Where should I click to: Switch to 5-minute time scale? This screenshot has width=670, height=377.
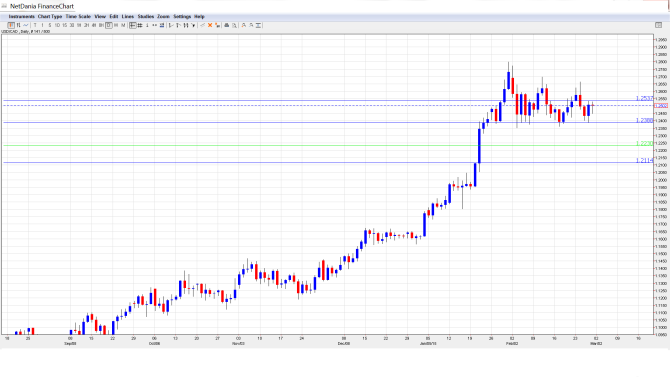click(x=50, y=26)
